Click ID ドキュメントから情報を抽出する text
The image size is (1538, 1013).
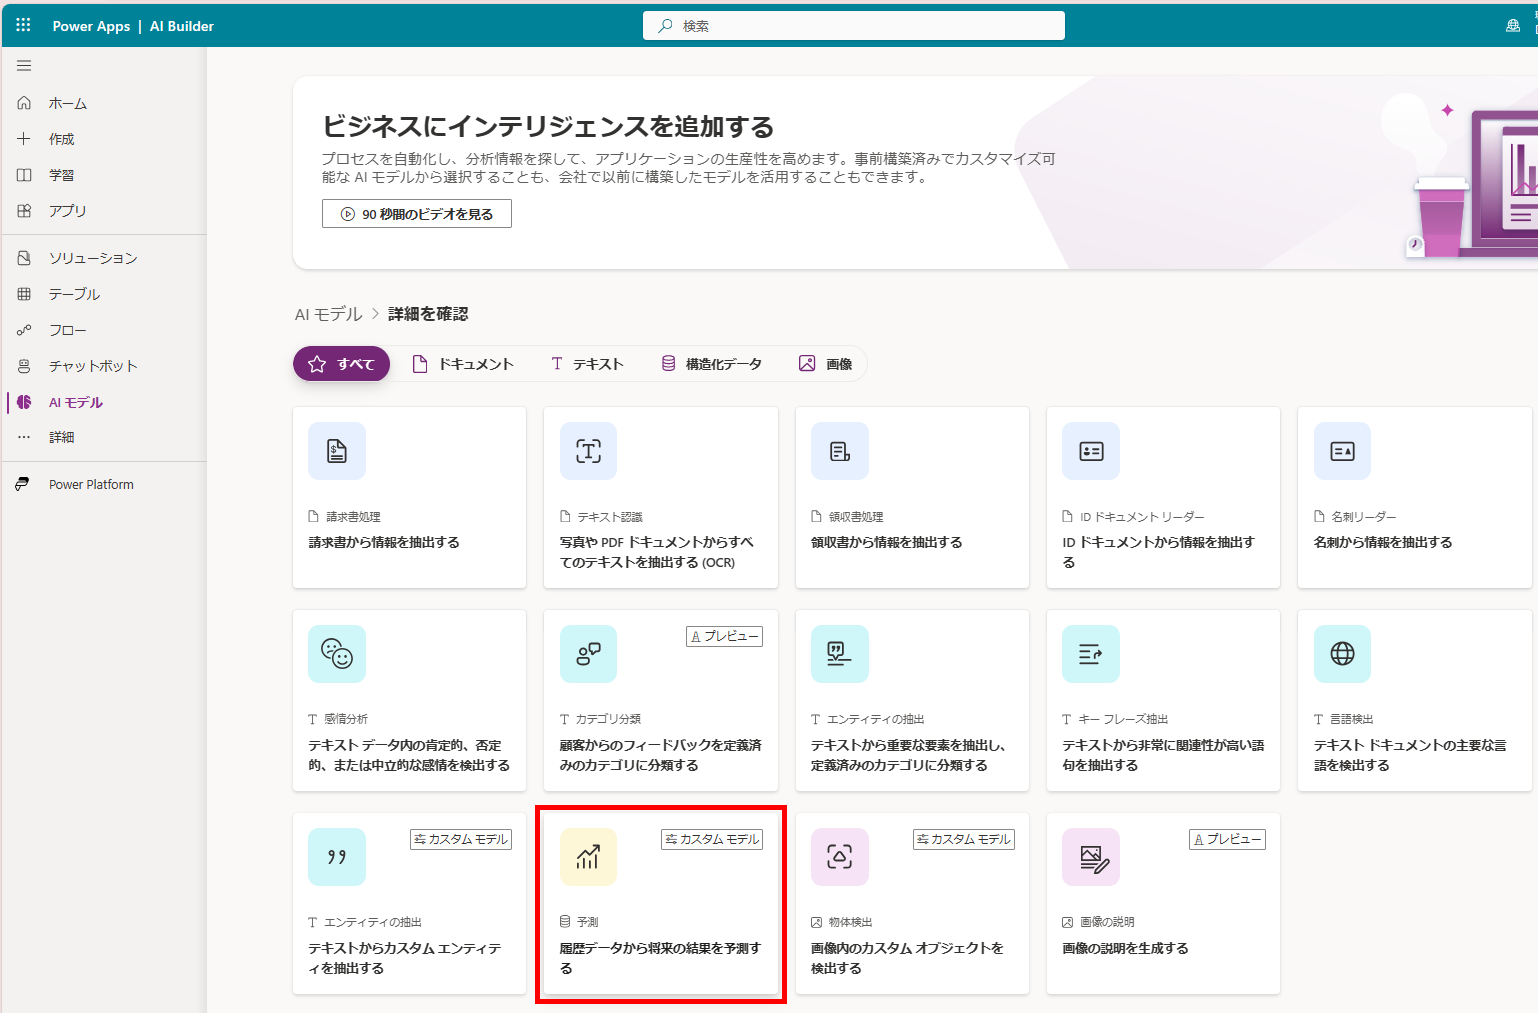(1158, 552)
